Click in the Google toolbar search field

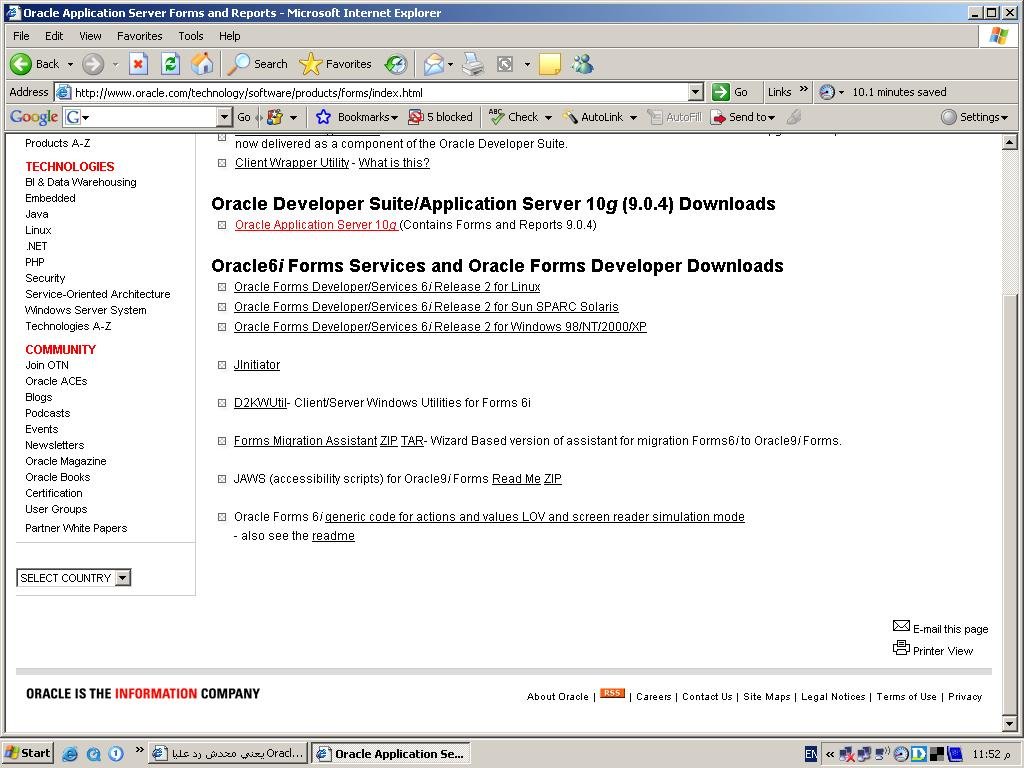coord(149,117)
